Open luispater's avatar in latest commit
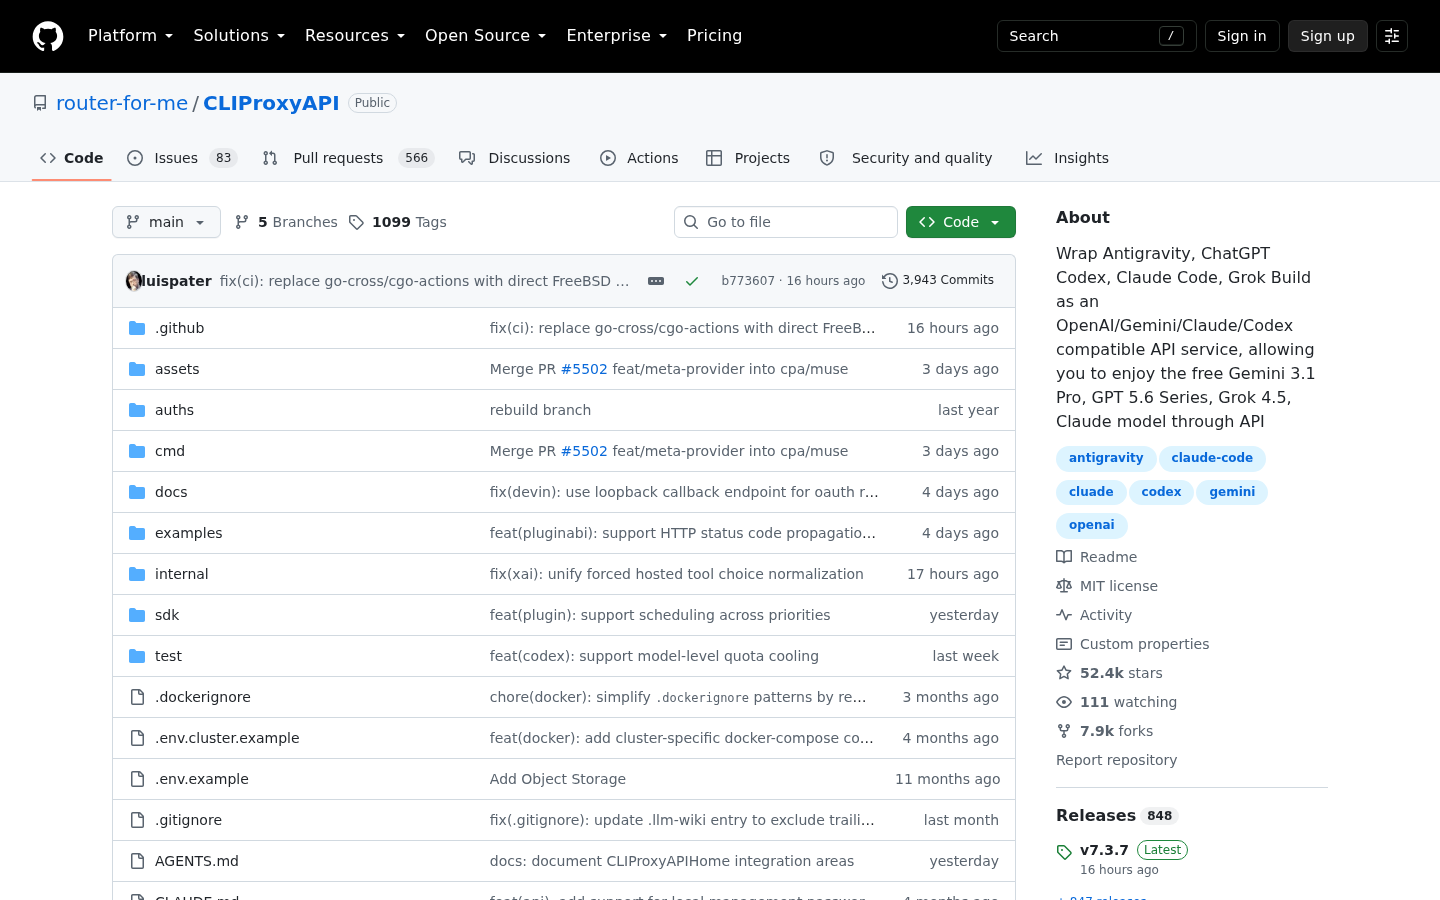 134,281
